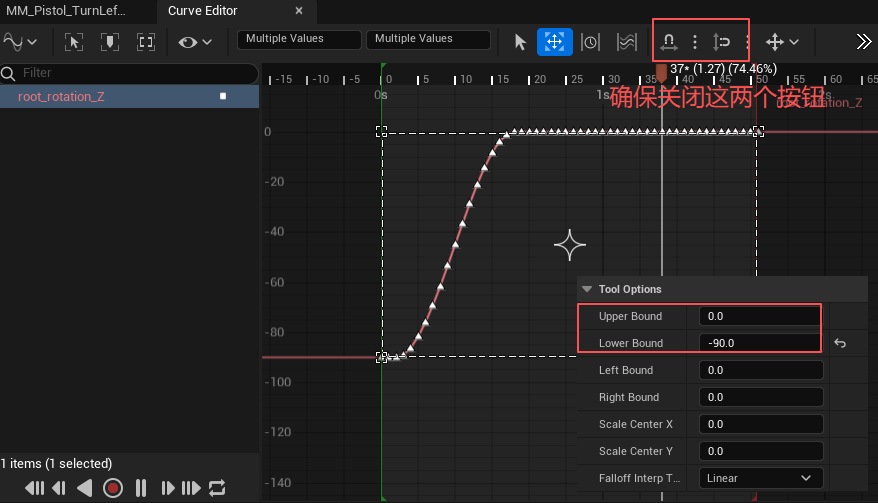The width and height of the screenshot is (878, 503).
Task: Select the root_rotation_Z curve row
Action: pos(129,96)
